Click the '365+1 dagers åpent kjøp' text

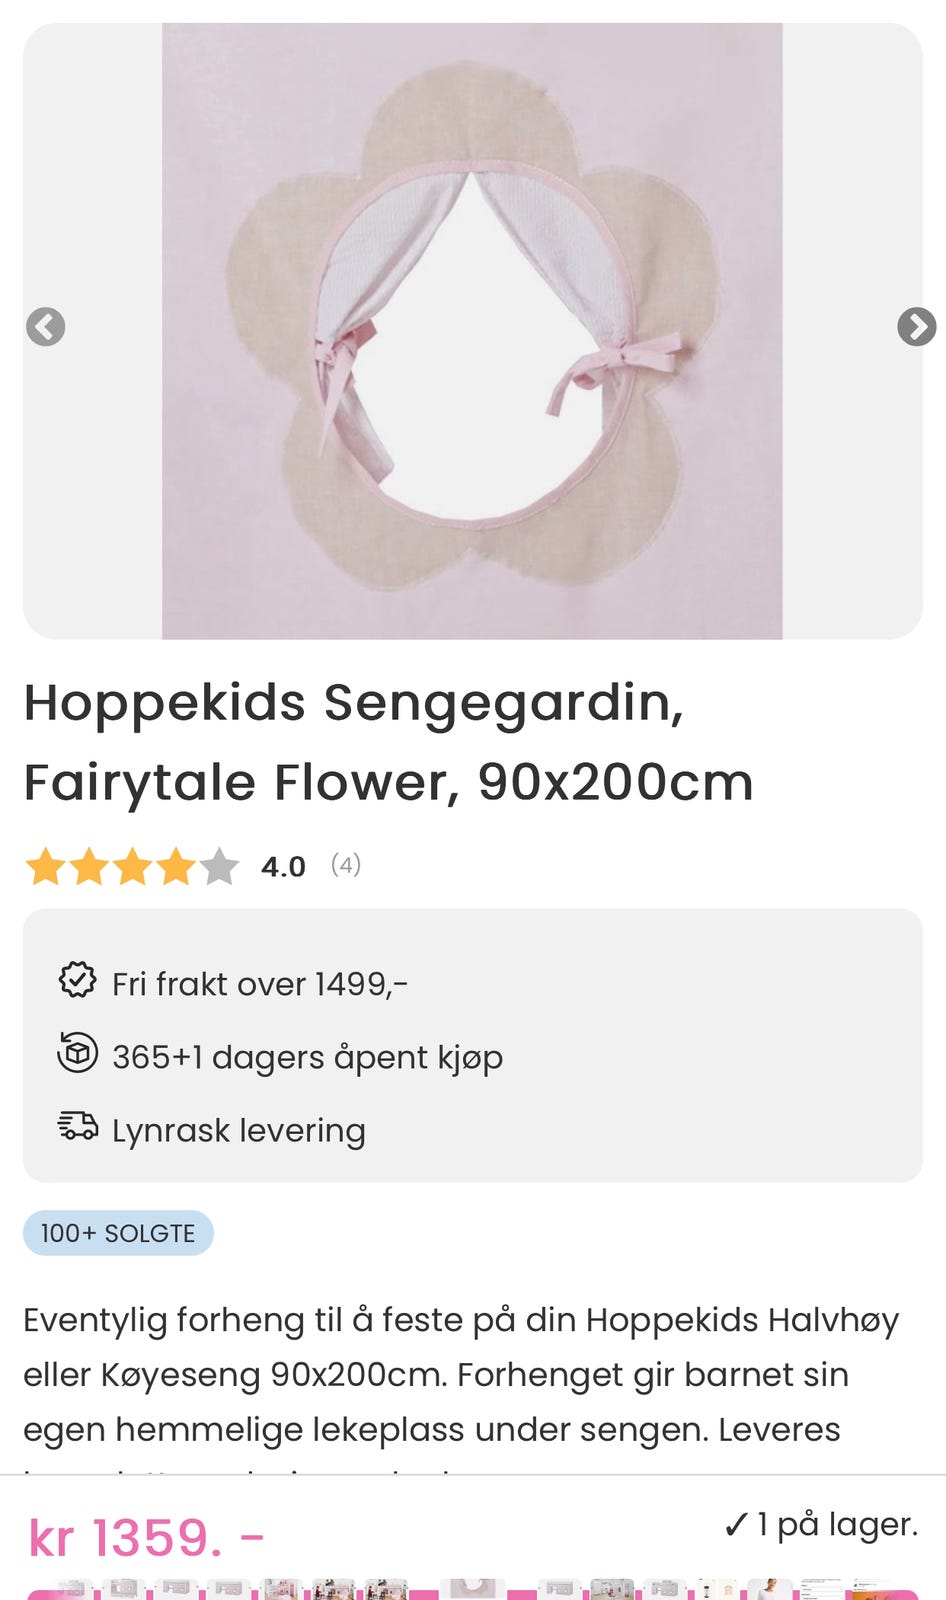click(307, 1057)
